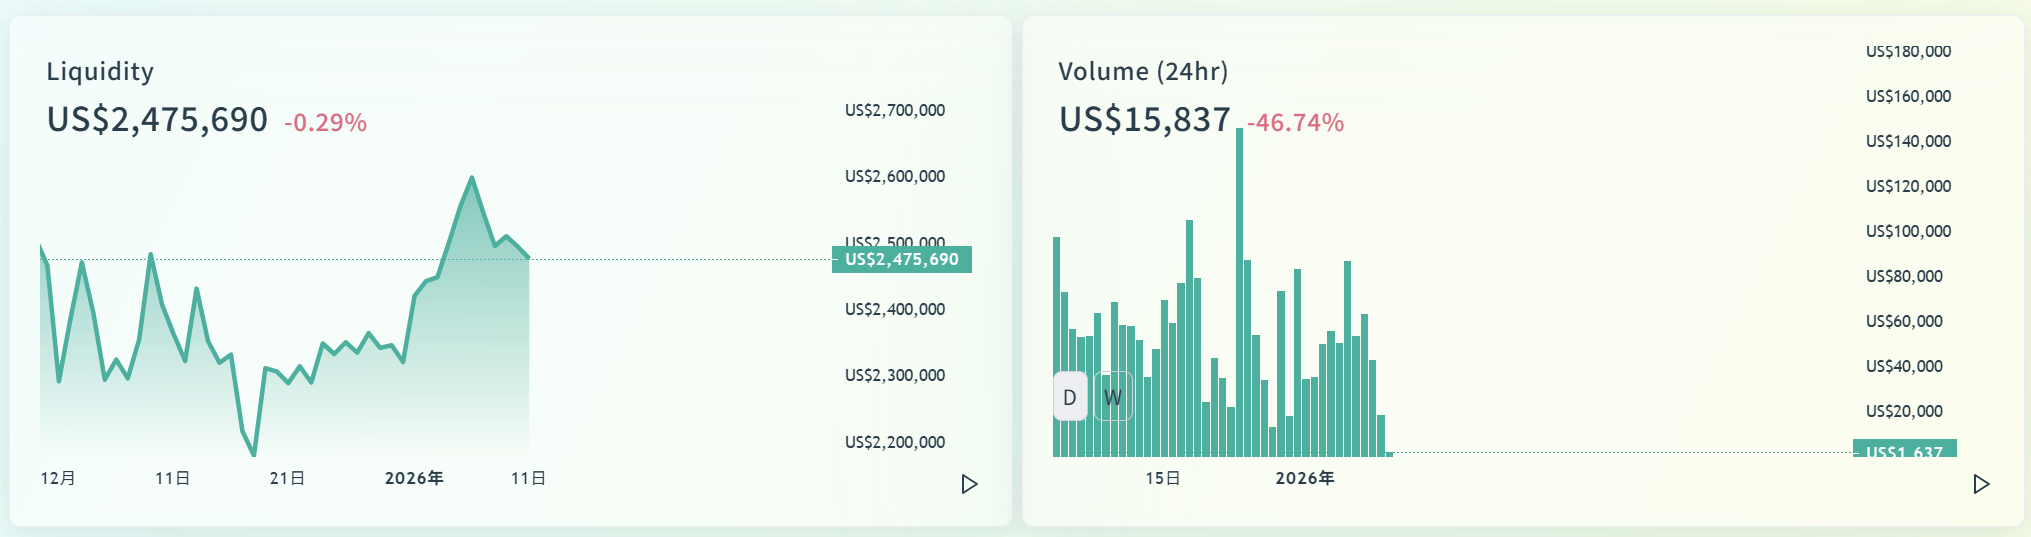The height and width of the screenshot is (537, 2031).
Task: Click the US$2,700,000 label on the Liquidity axis
Action: tap(895, 110)
